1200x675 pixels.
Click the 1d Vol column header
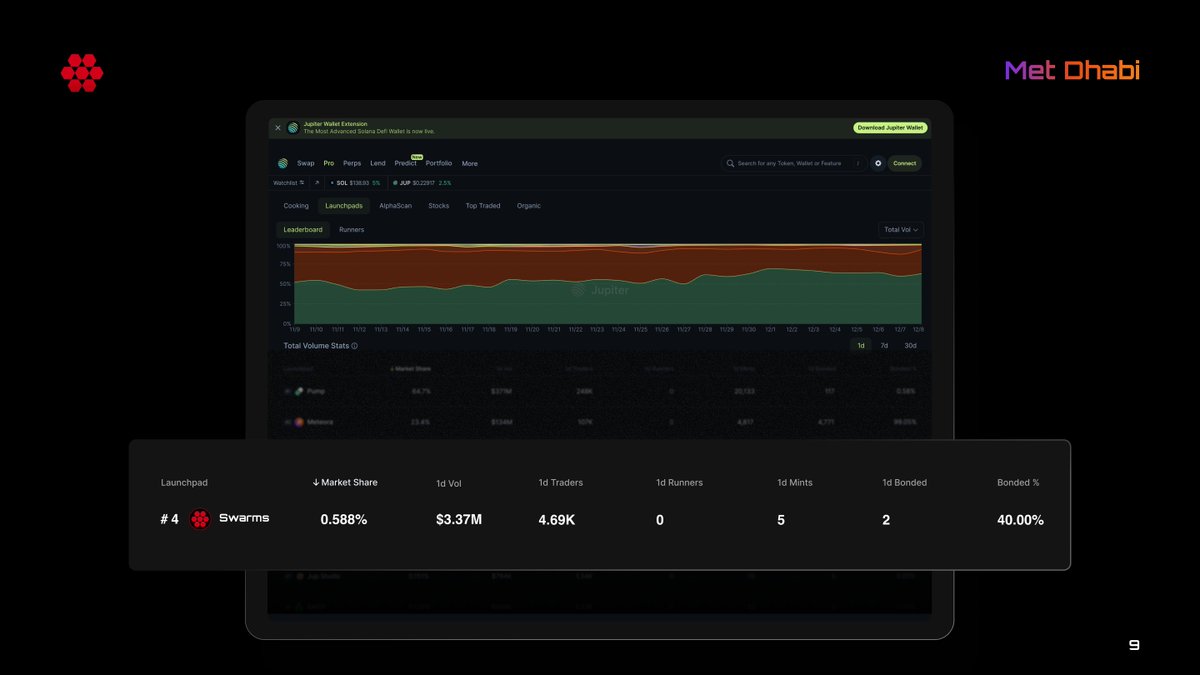449,483
